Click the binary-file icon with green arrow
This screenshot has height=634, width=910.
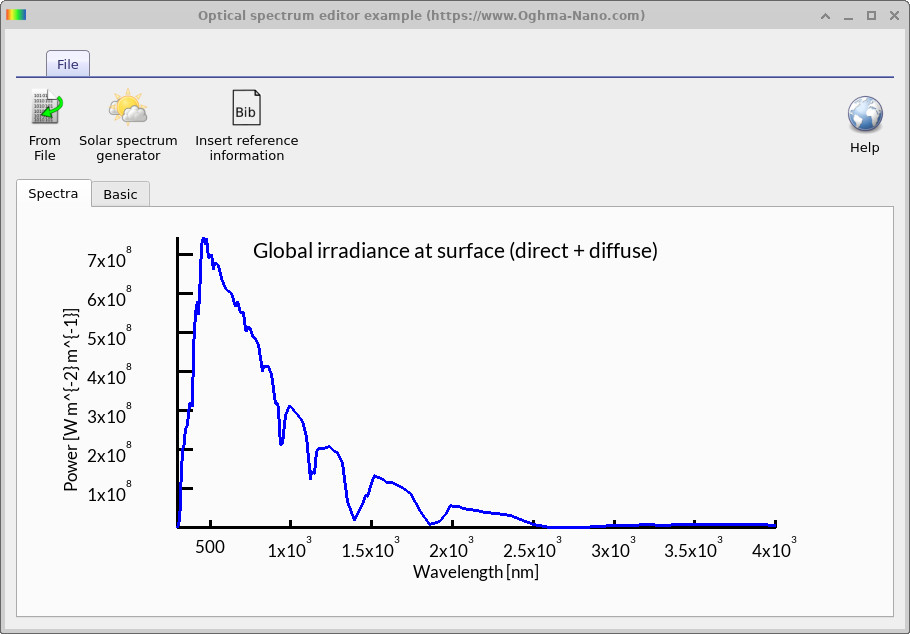pos(44,105)
